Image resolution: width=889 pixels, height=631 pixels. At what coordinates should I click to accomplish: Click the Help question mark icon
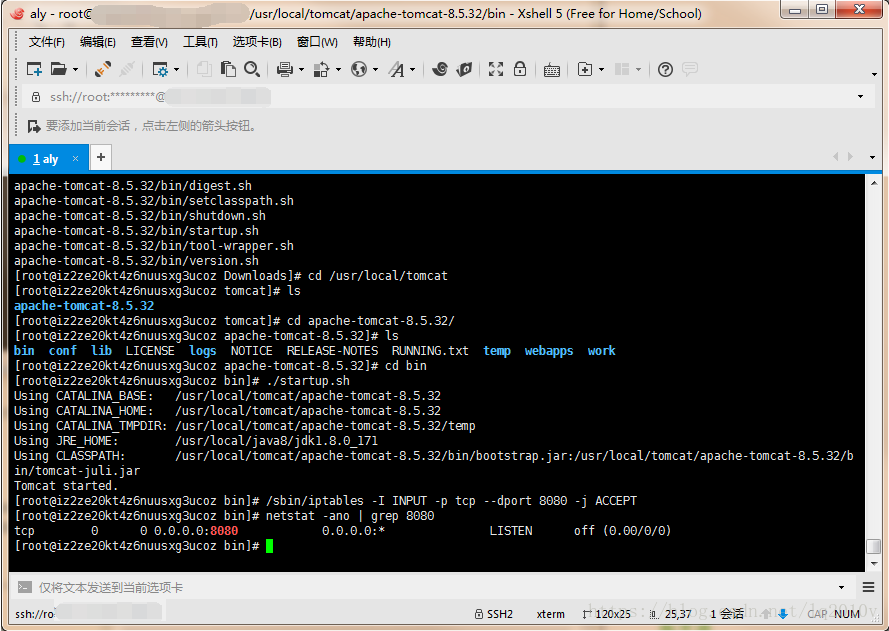point(665,69)
